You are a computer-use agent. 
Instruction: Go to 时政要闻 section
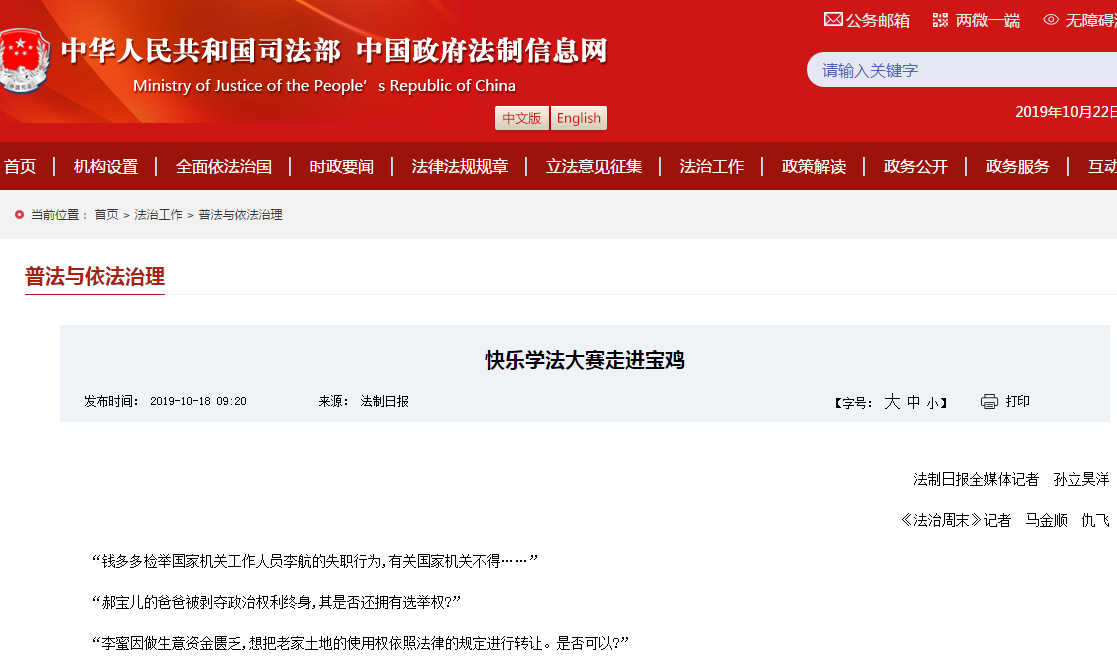coord(341,166)
